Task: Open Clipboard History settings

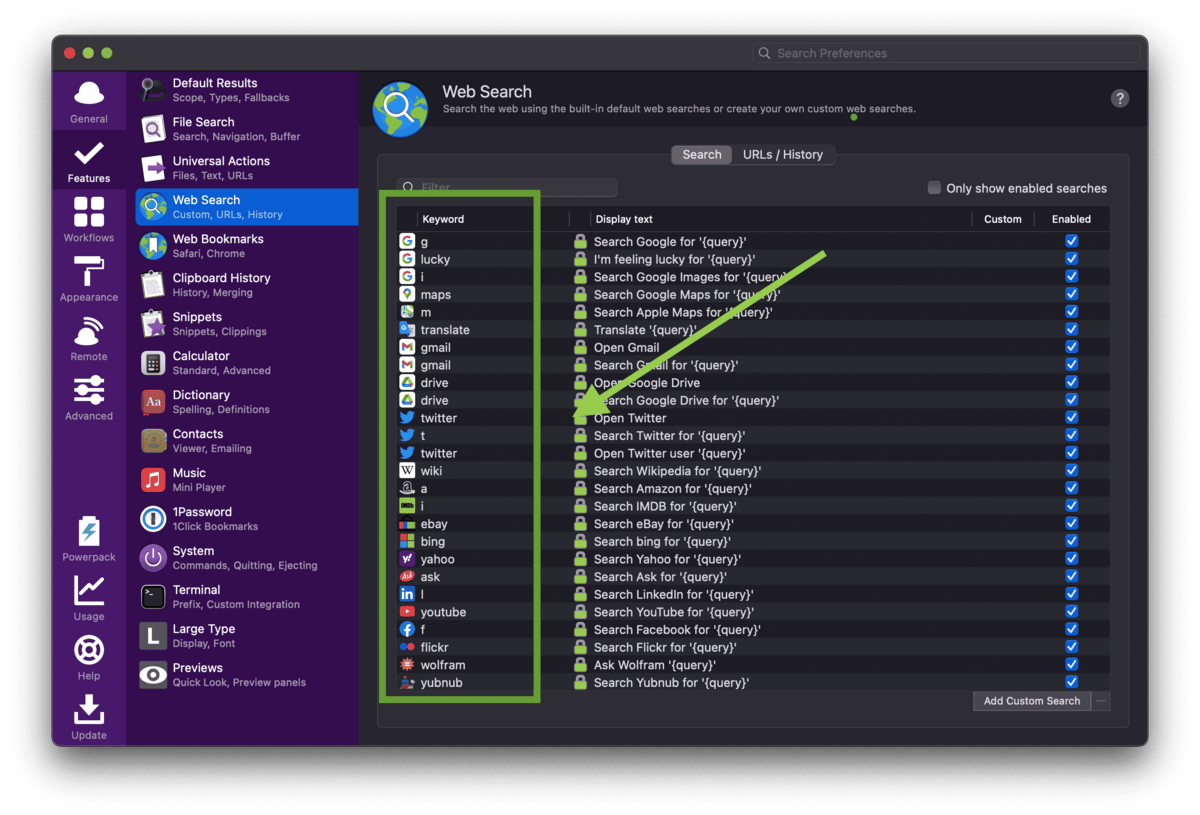Action: coord(247,285)
